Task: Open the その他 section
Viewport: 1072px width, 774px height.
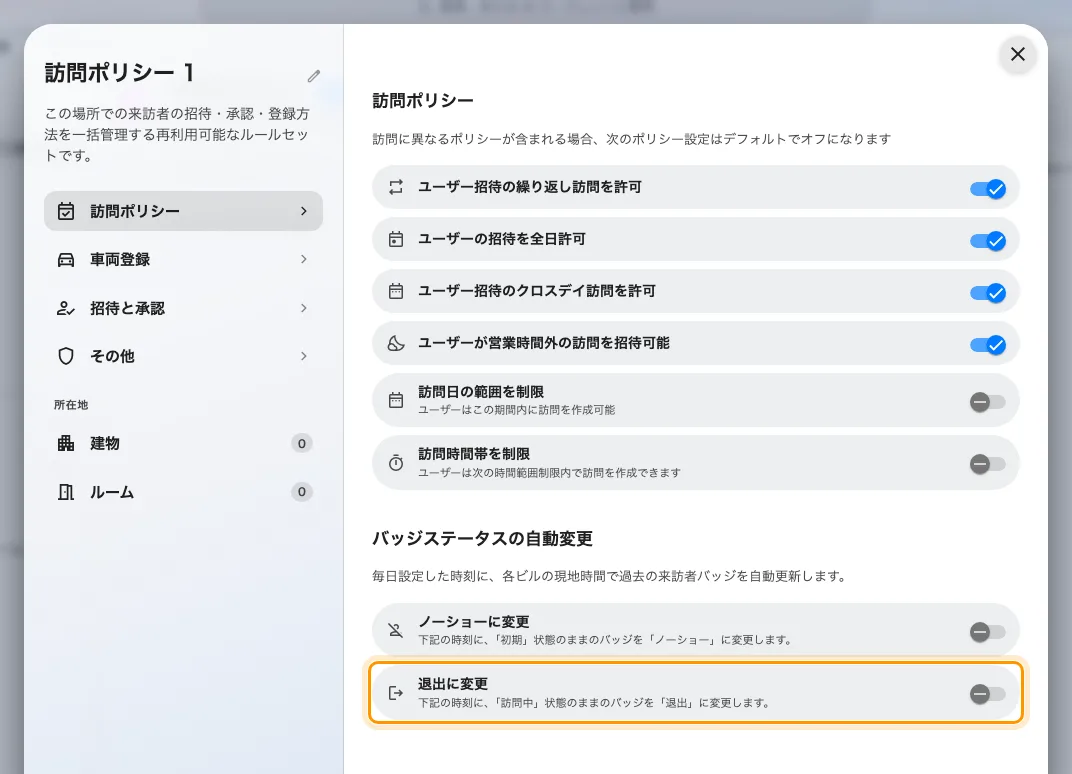Action: pyautogui.click(x=183, y=356)
